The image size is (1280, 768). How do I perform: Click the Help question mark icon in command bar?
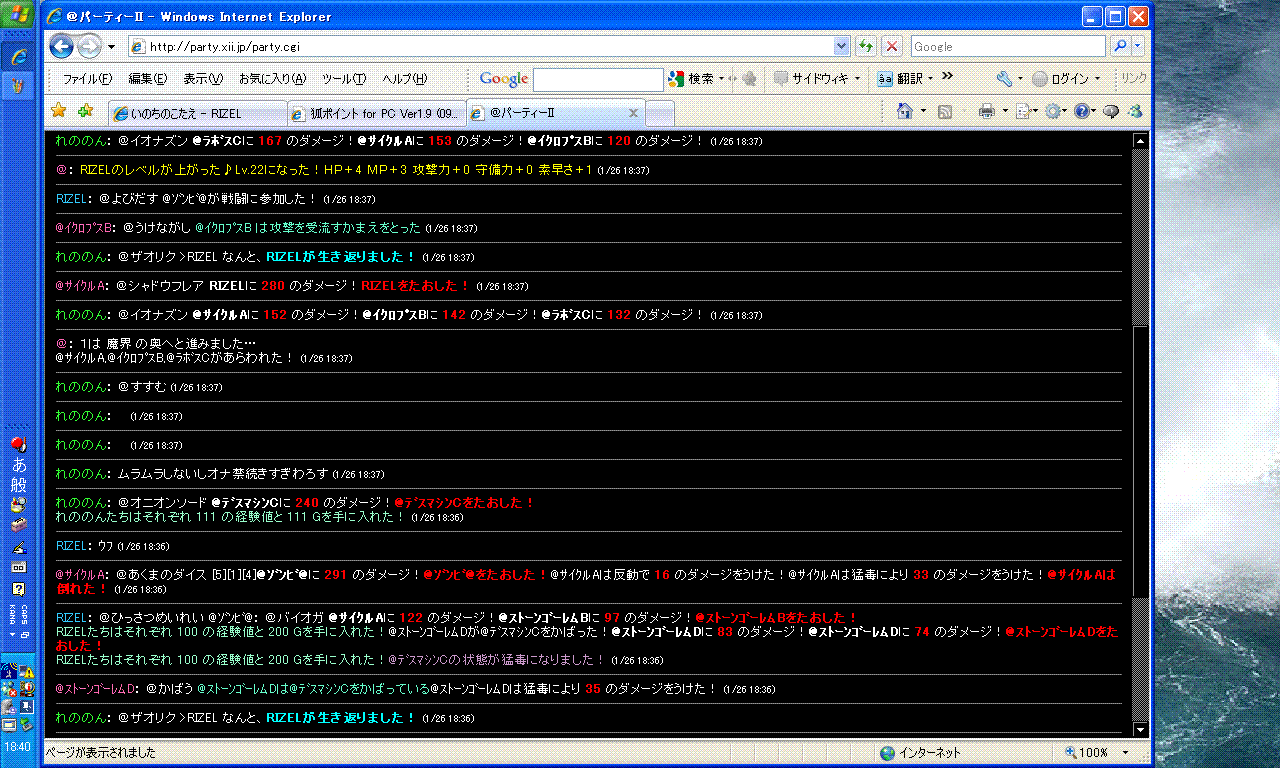pyautogui.click(x=1082, y=112)
